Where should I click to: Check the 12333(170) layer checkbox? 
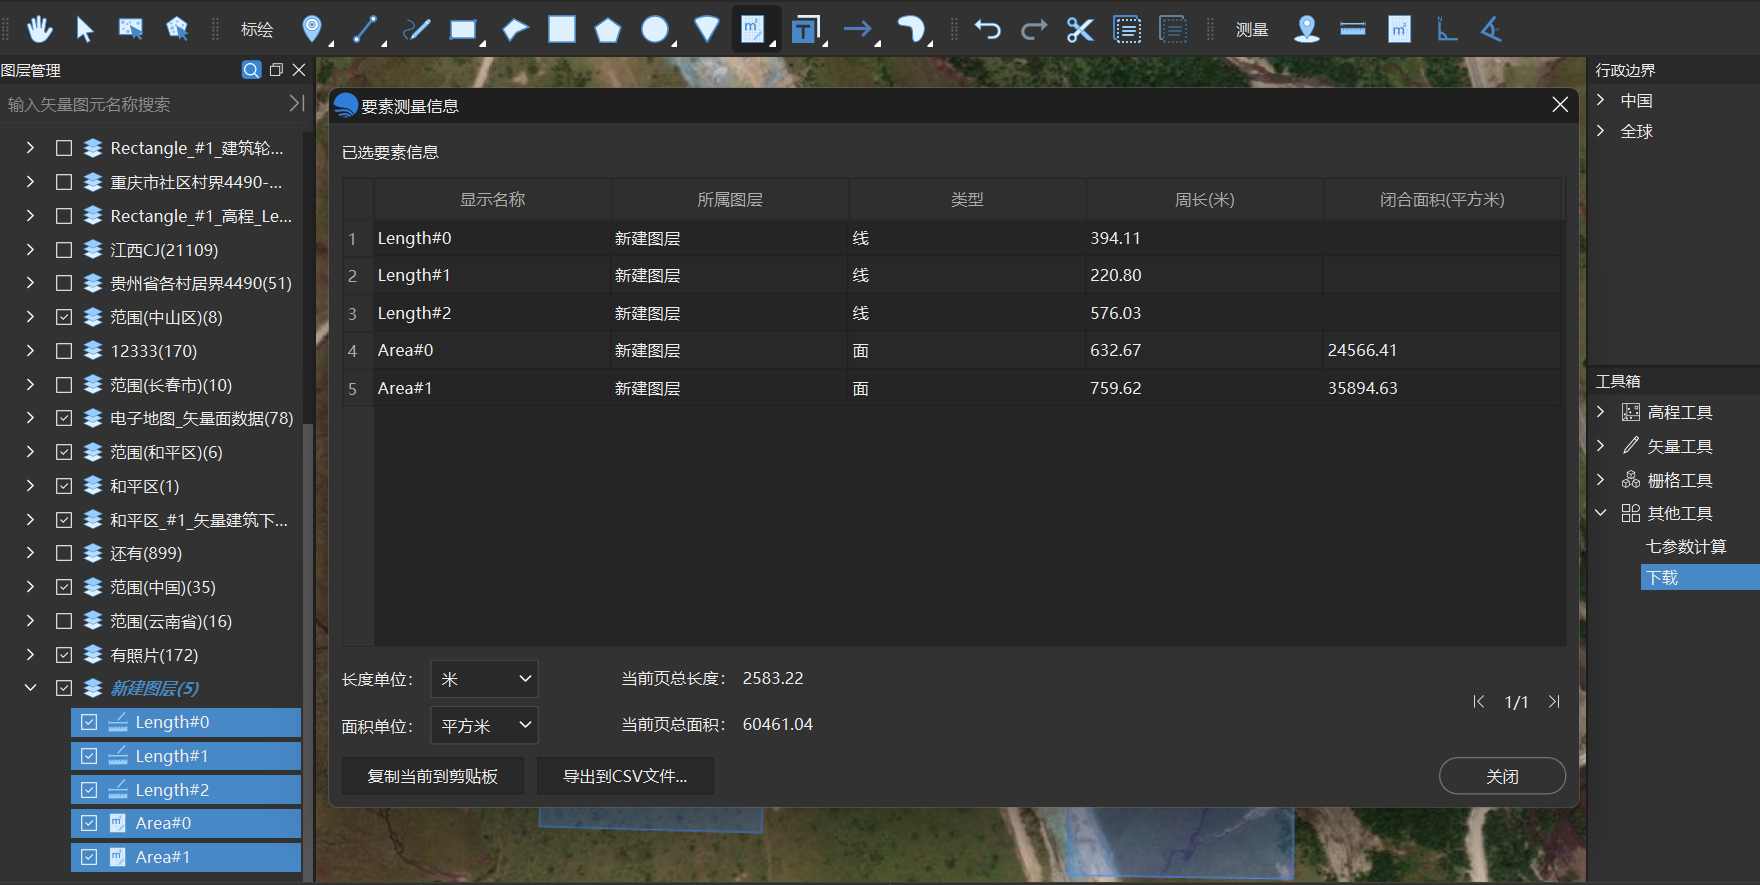point(64,351)
